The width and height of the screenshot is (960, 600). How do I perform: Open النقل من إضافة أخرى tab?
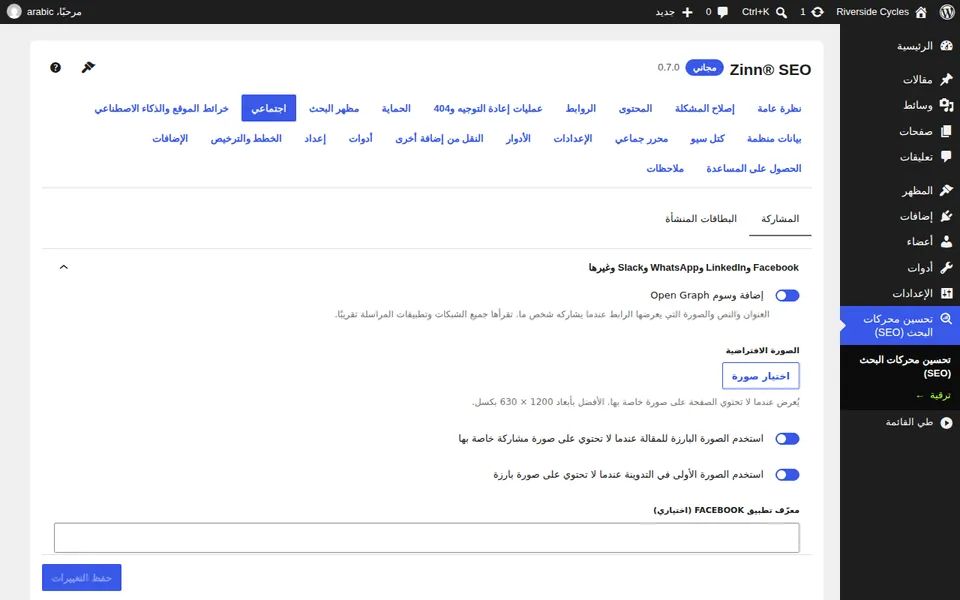click(x=439, y=138)
